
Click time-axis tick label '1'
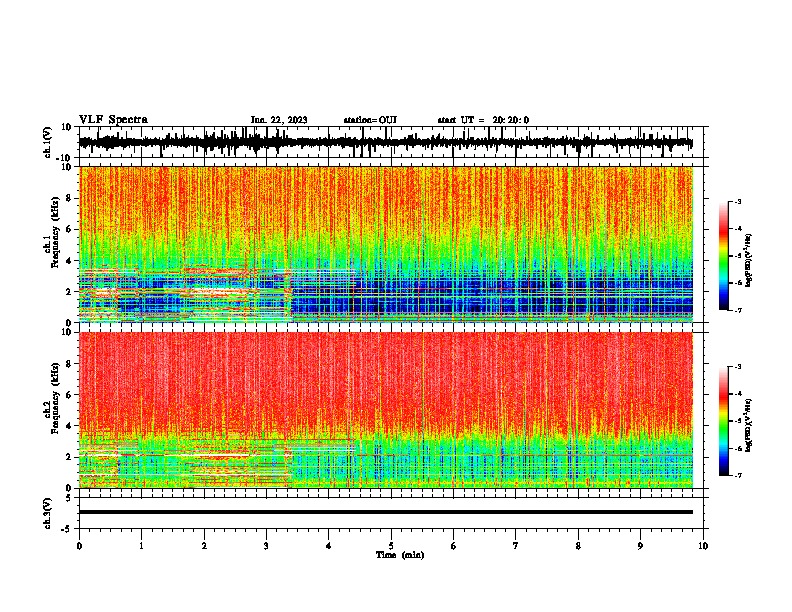click(x=141, y=546)
